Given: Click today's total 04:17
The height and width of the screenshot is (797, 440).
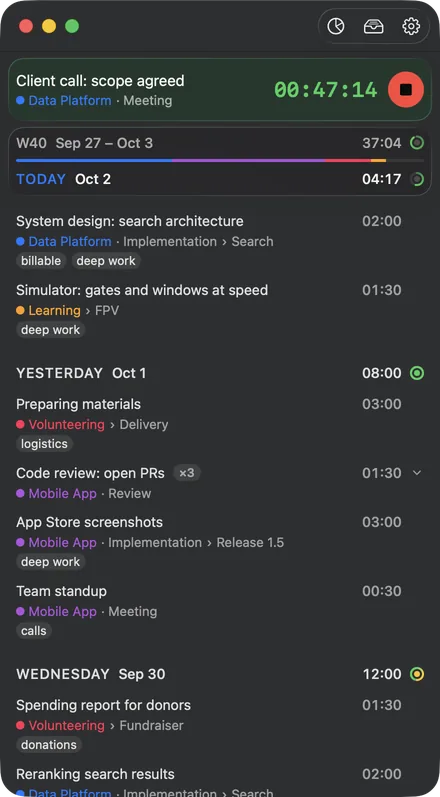Looking at the screenshot, I should click(382, 179).
